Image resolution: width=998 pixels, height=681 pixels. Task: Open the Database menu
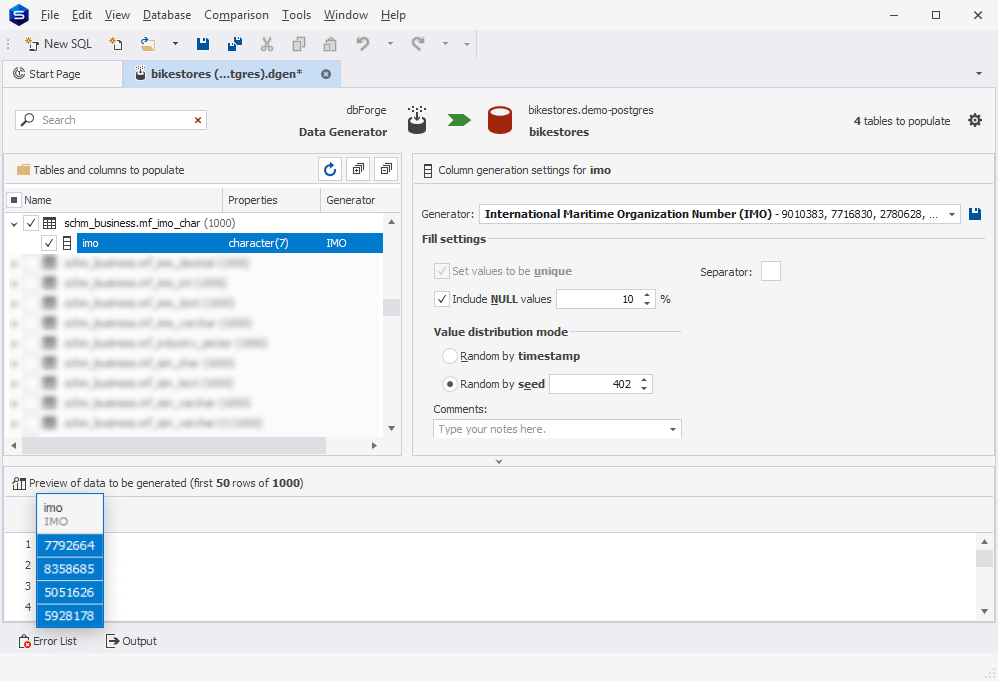click(167, 15)
